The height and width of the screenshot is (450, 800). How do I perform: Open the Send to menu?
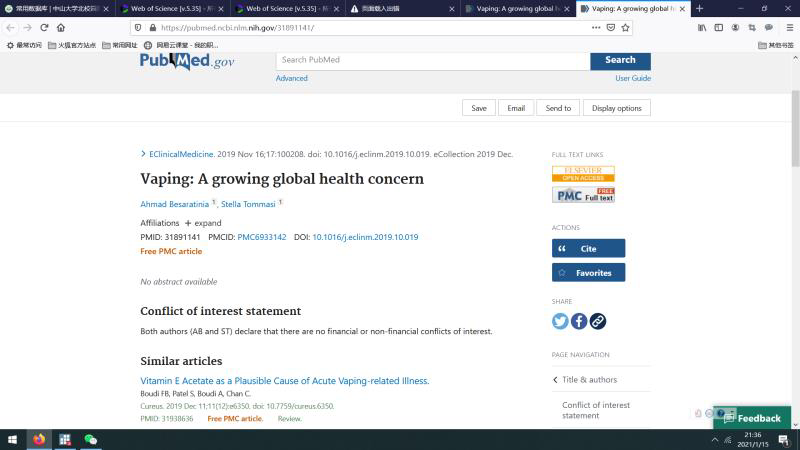pos(558,108)
